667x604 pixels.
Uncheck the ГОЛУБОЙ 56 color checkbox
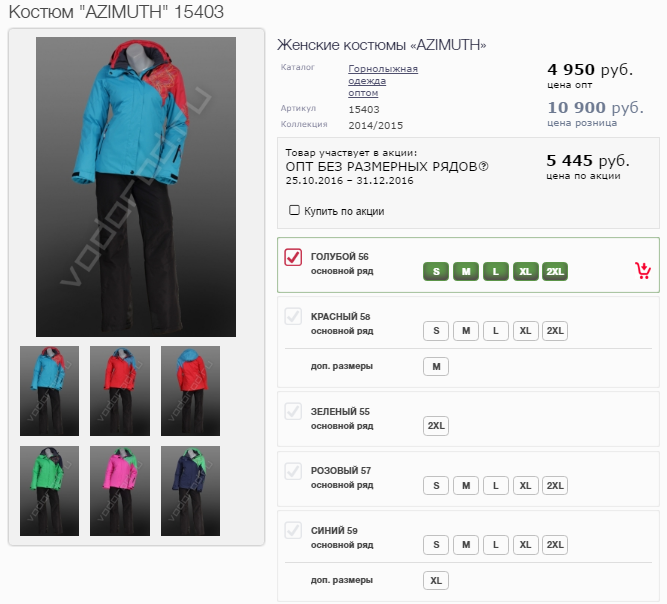click(293, 258)
